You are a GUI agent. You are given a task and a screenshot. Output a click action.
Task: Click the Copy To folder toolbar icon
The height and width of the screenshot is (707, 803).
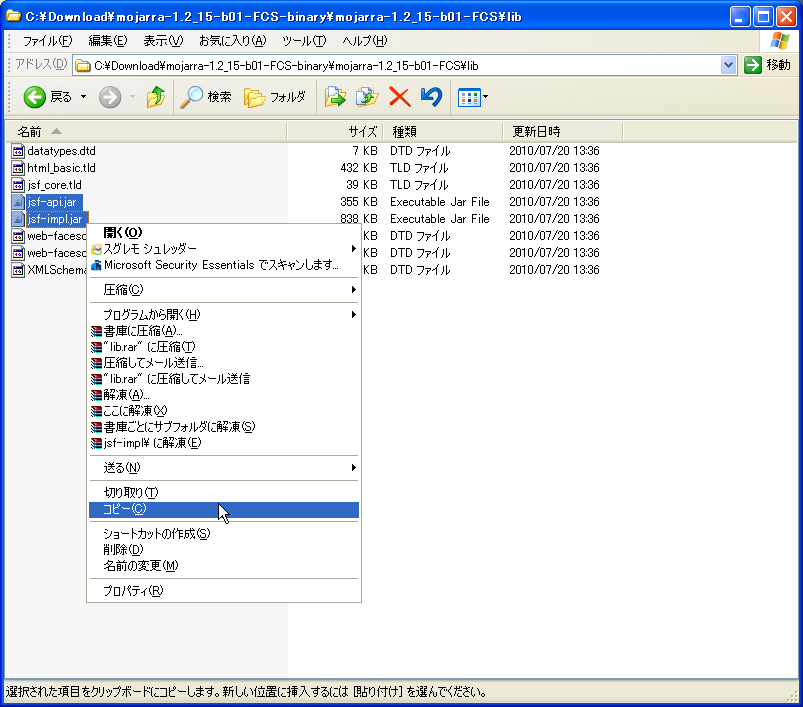(x=365, y=97)
